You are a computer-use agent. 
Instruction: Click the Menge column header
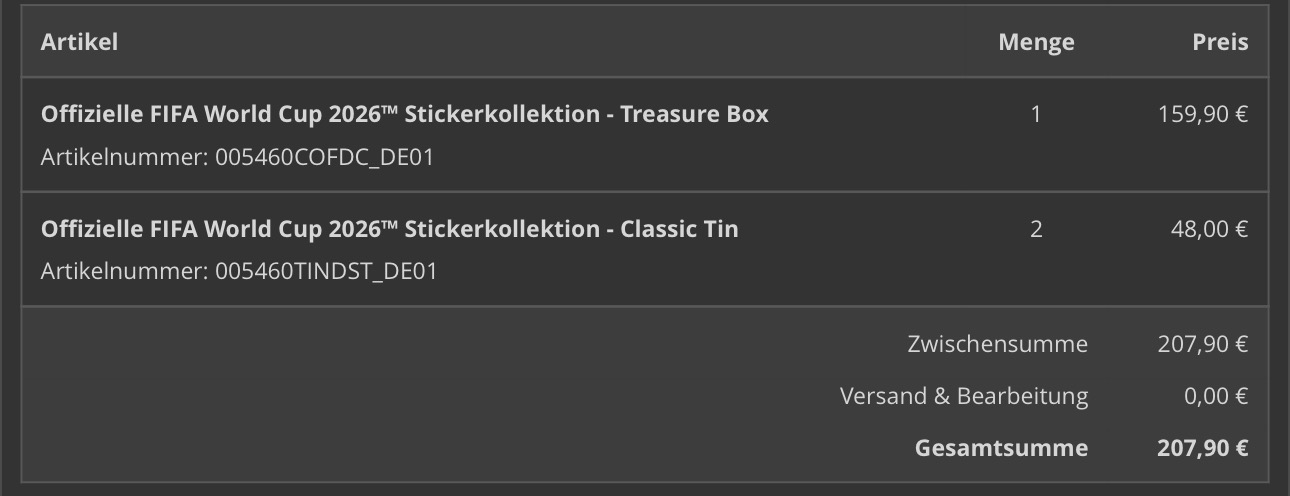pyautogui.click(x=1036, y=42)
